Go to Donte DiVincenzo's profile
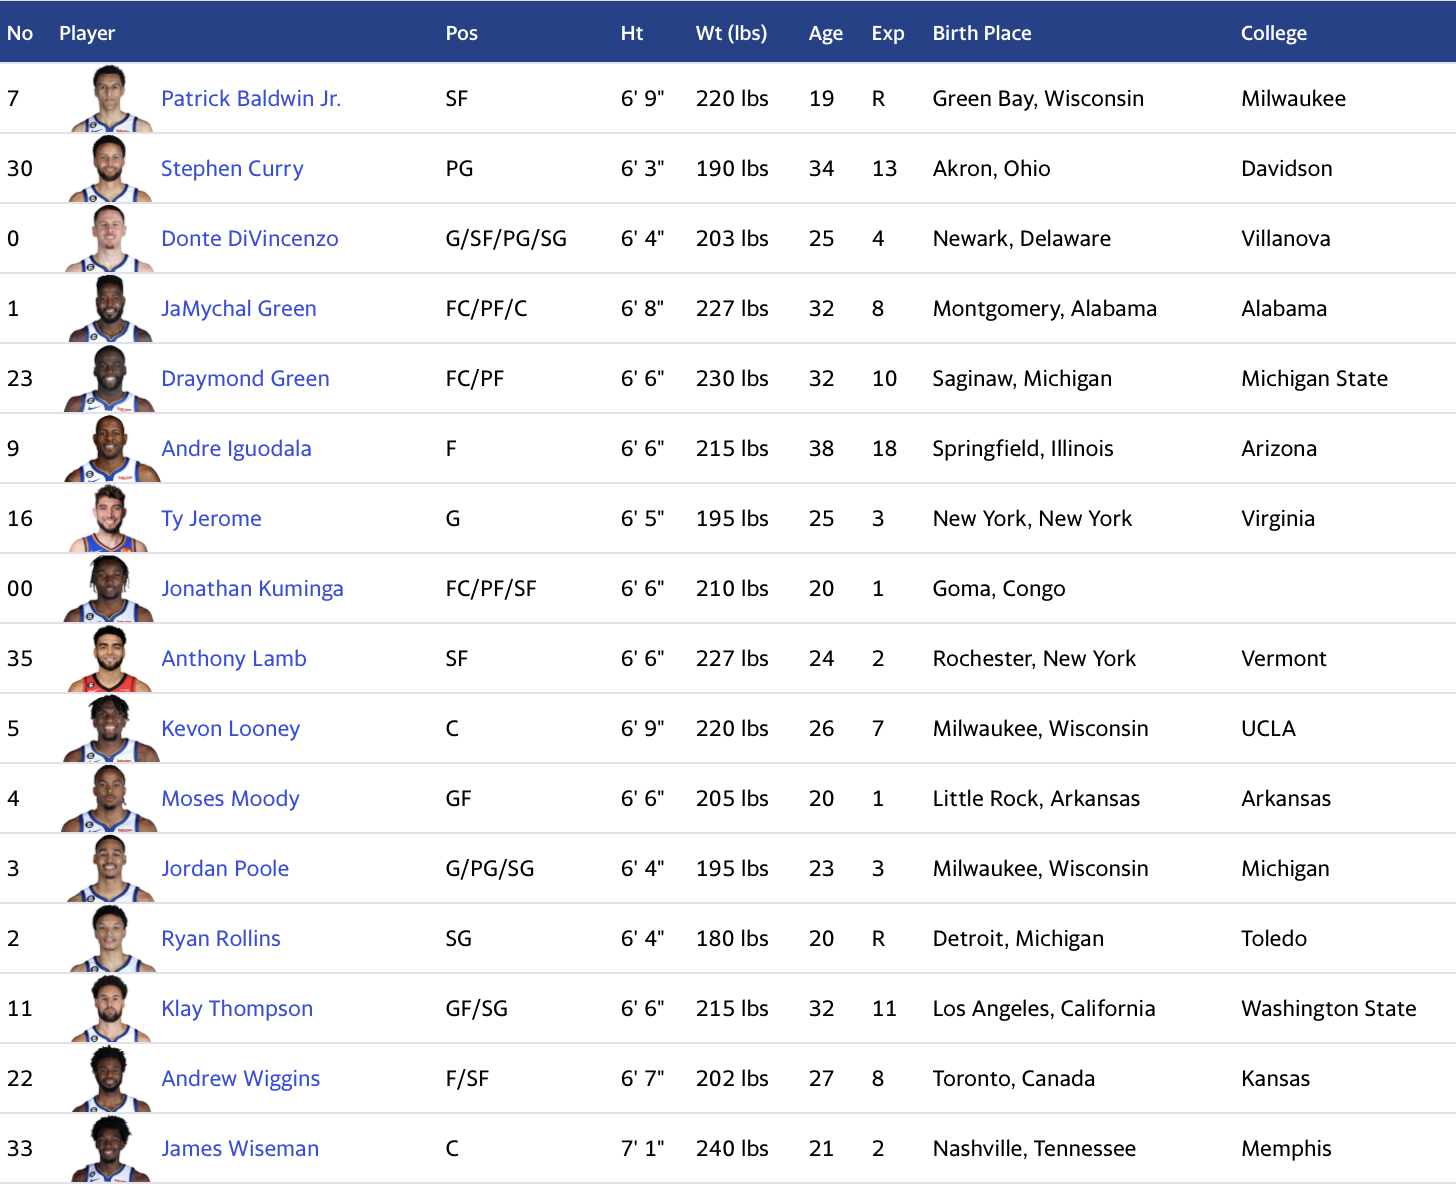Screen dimensions: 1456x1190 tap(250, 238)
